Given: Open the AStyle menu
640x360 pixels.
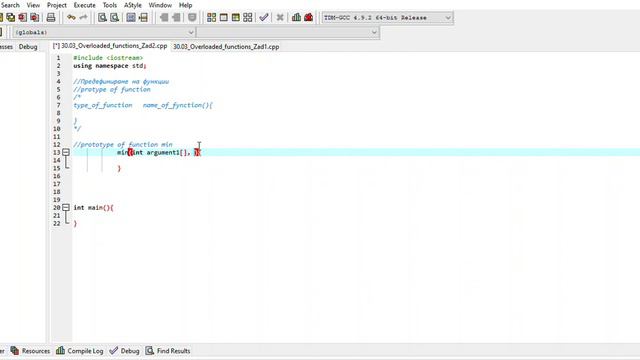Looking at the screenshot, I should click(x=133, y=5).
